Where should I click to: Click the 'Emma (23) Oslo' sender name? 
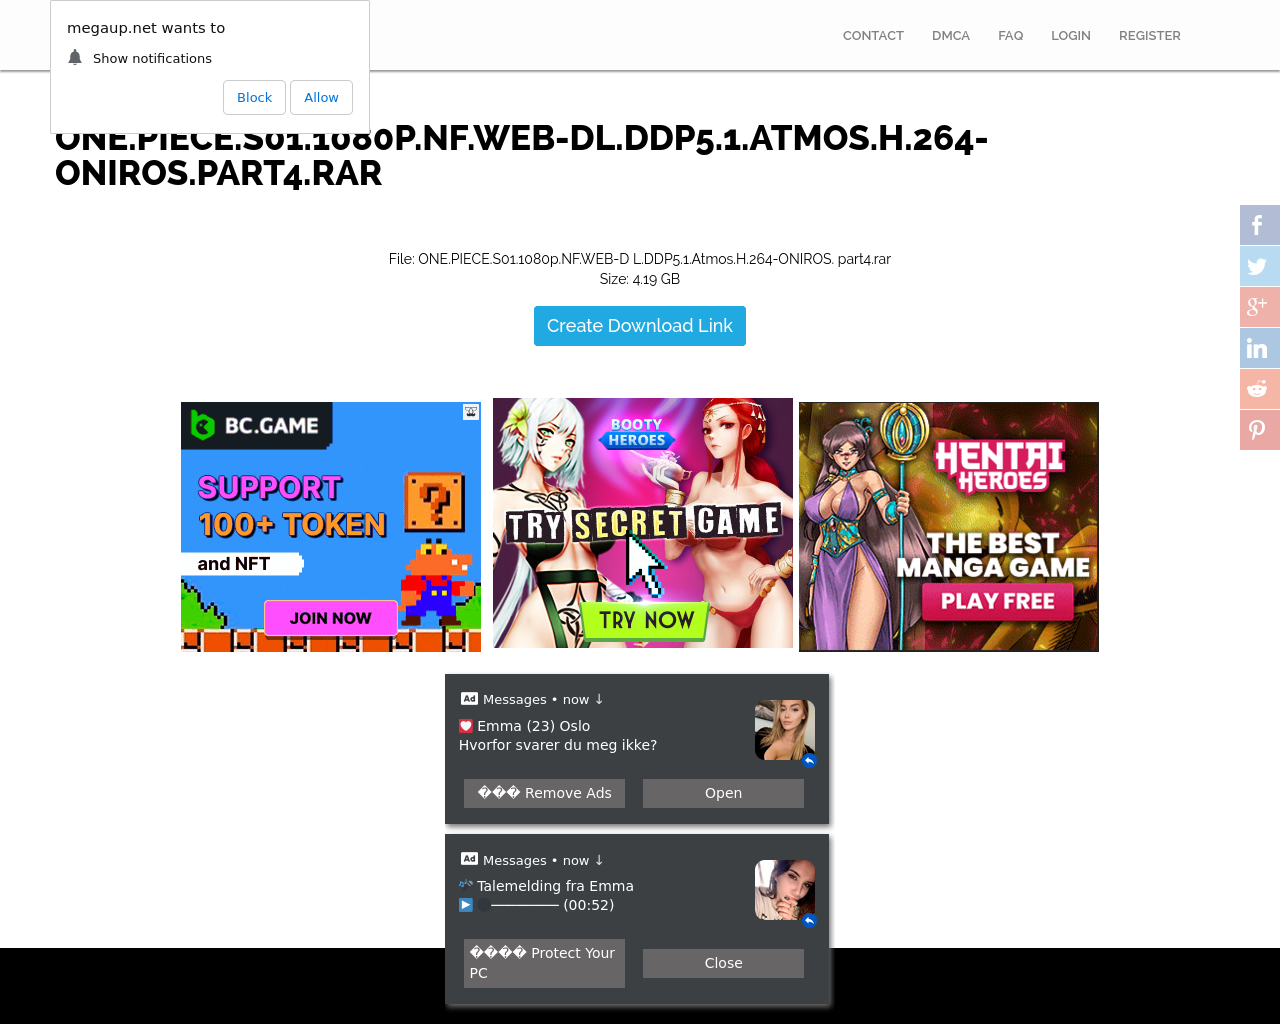(x=533, y=726)
